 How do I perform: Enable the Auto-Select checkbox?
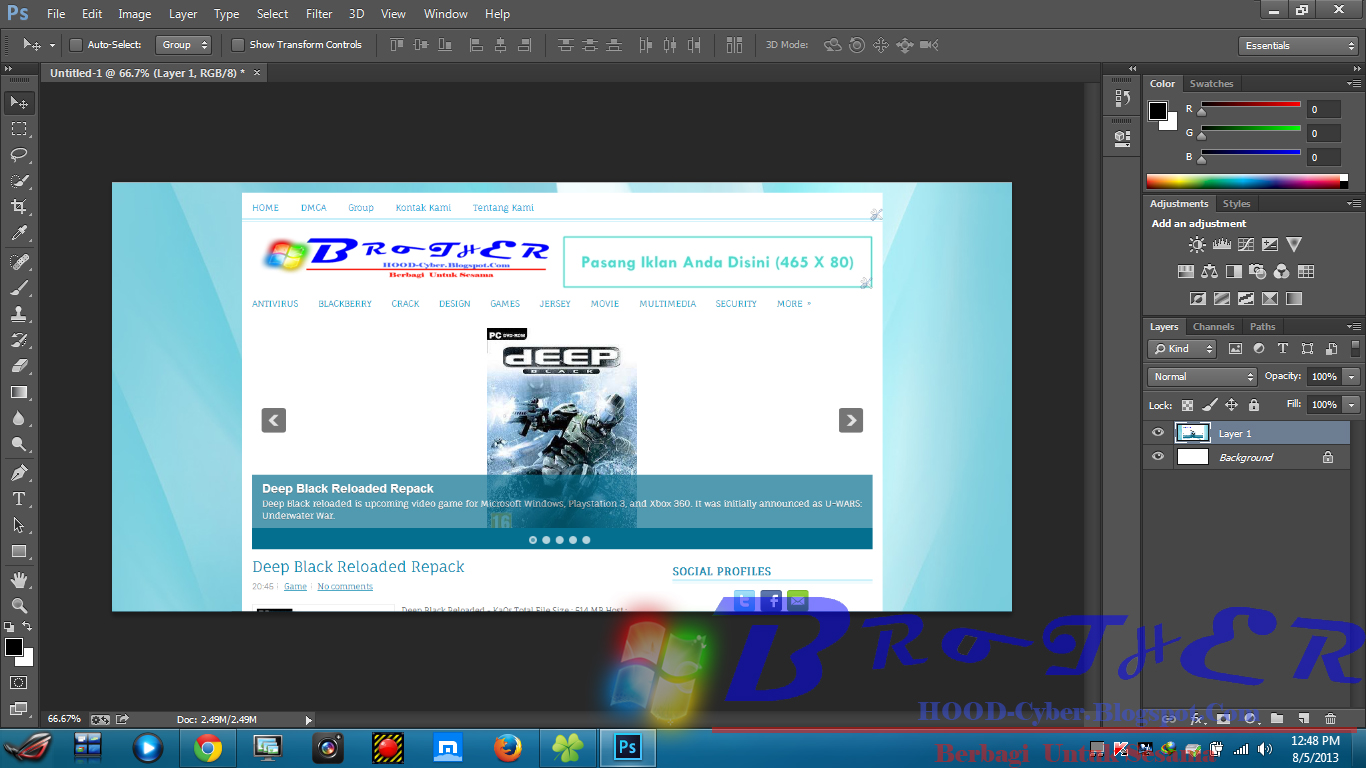tap(76, 45)
